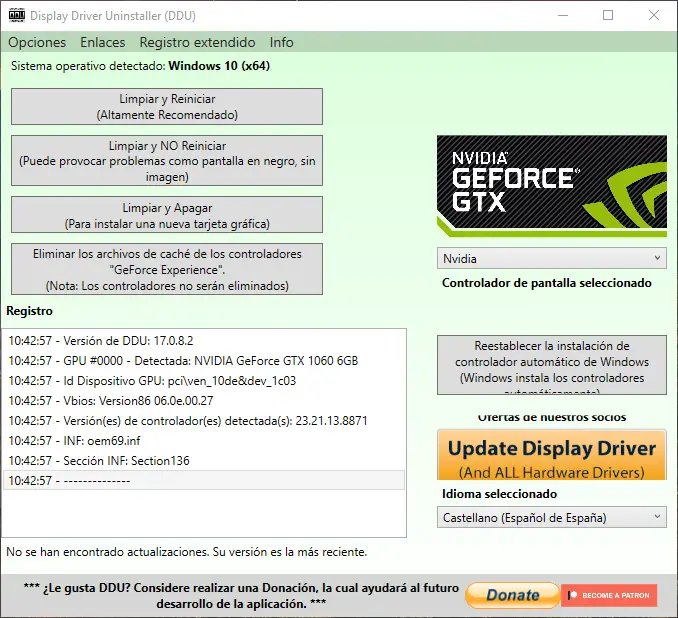Click the Update Display Driver banner

tap(552, 455)
